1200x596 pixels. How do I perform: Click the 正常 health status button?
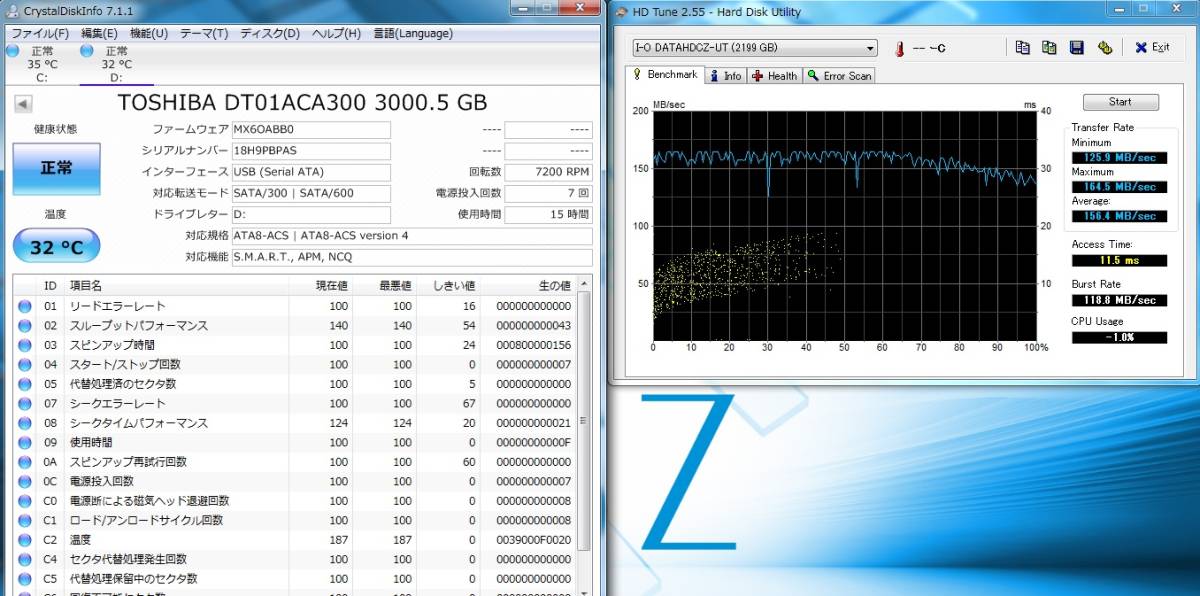[56, 168]
